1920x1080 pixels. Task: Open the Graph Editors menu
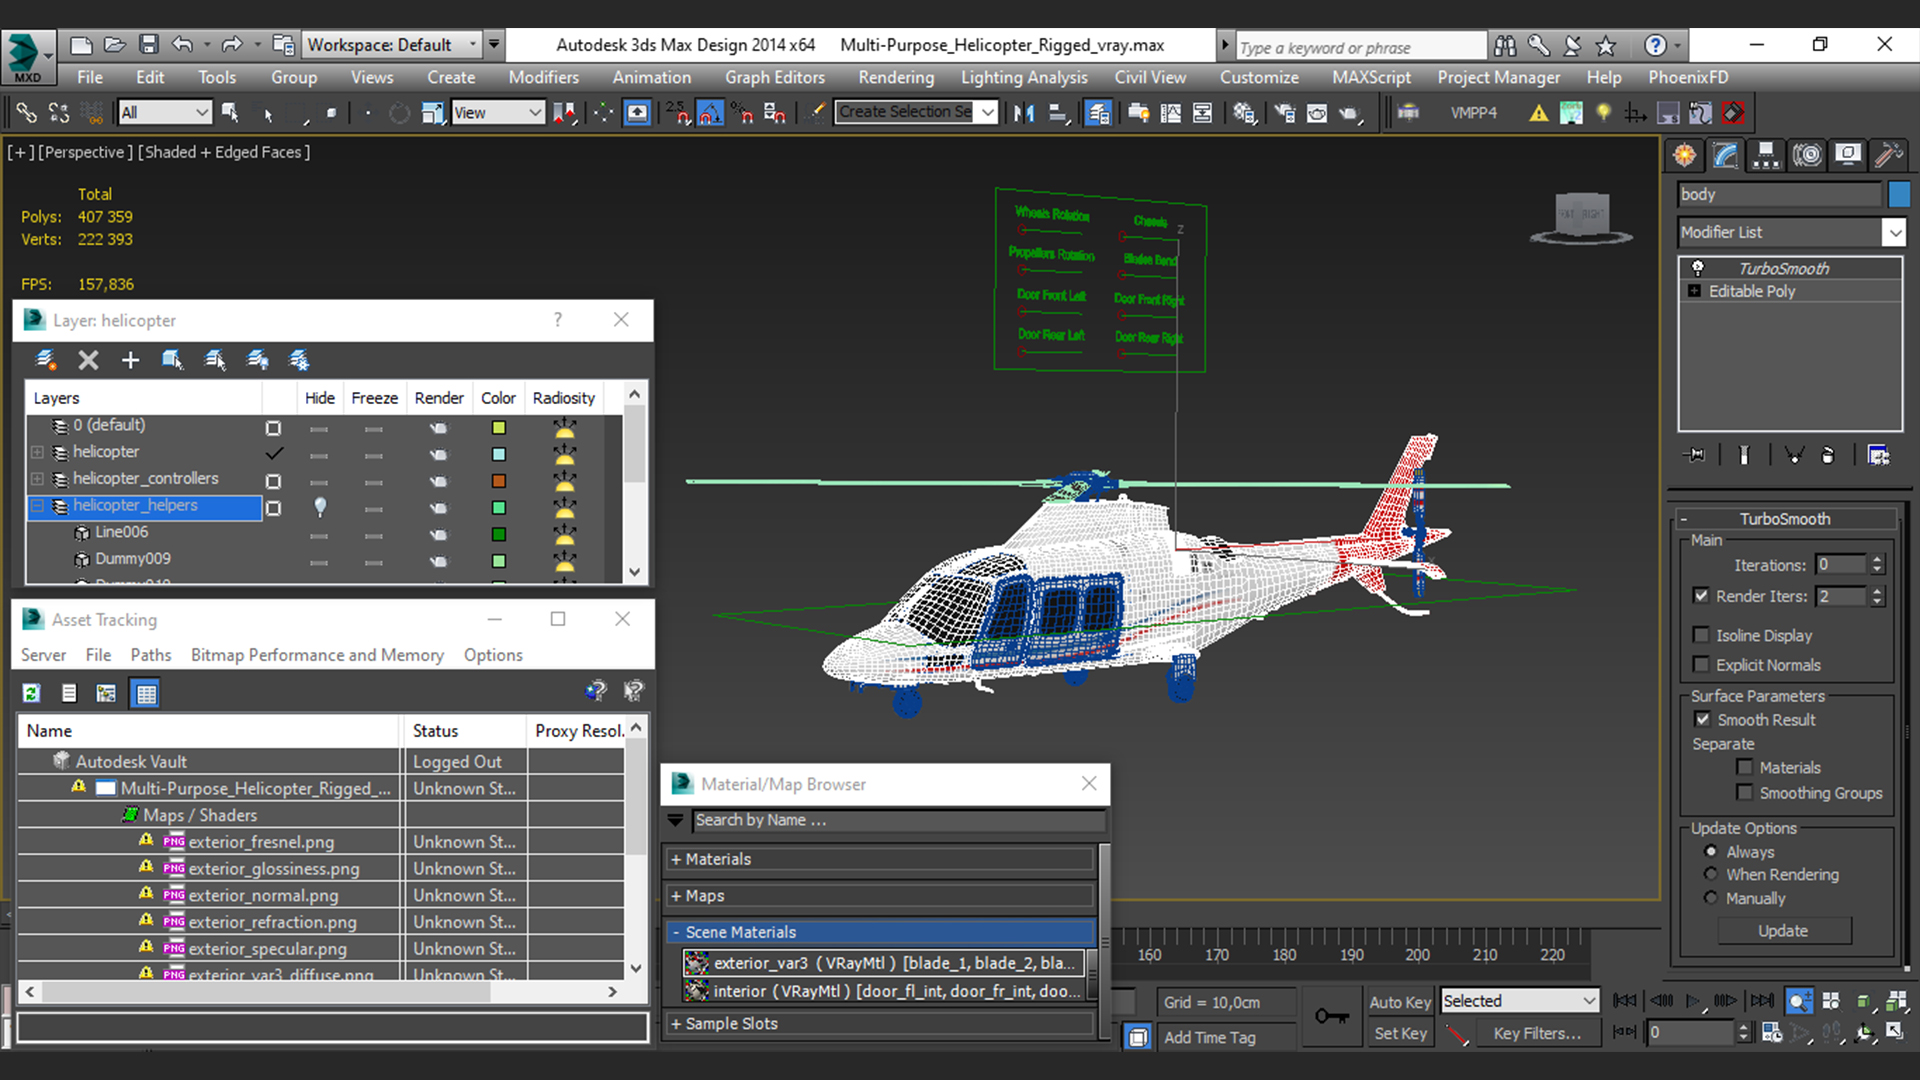[x=774, y=77]
